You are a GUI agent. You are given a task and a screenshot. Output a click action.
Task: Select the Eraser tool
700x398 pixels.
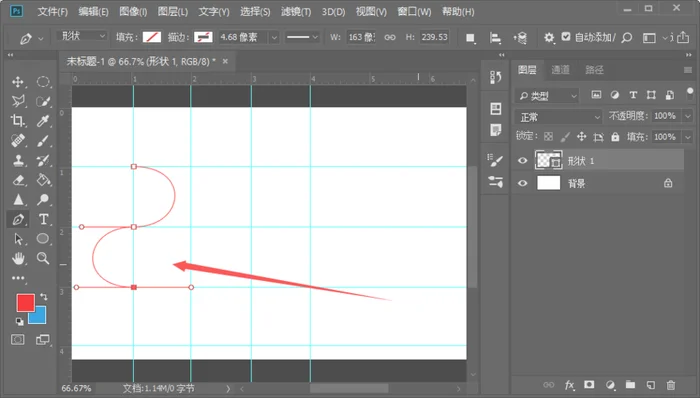(x=18, y=180)
